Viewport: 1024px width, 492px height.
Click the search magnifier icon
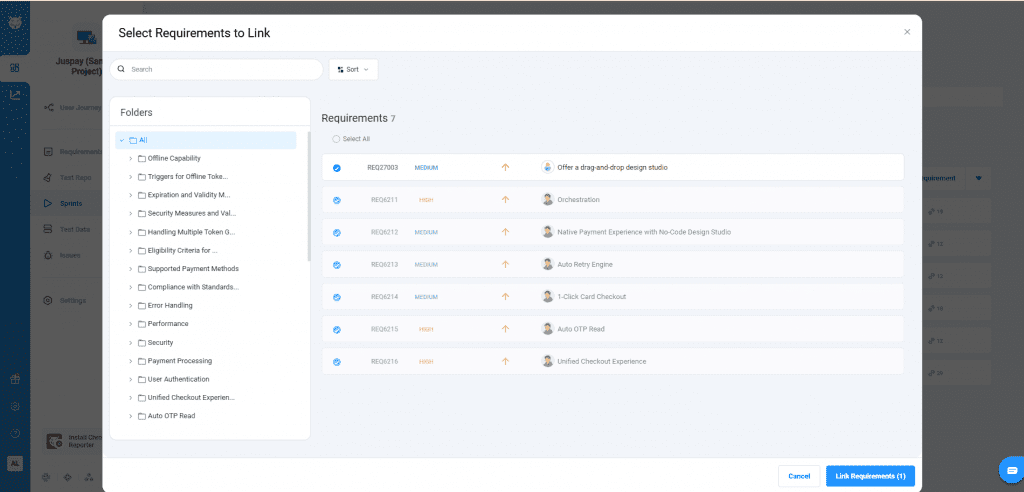[122, 70]
